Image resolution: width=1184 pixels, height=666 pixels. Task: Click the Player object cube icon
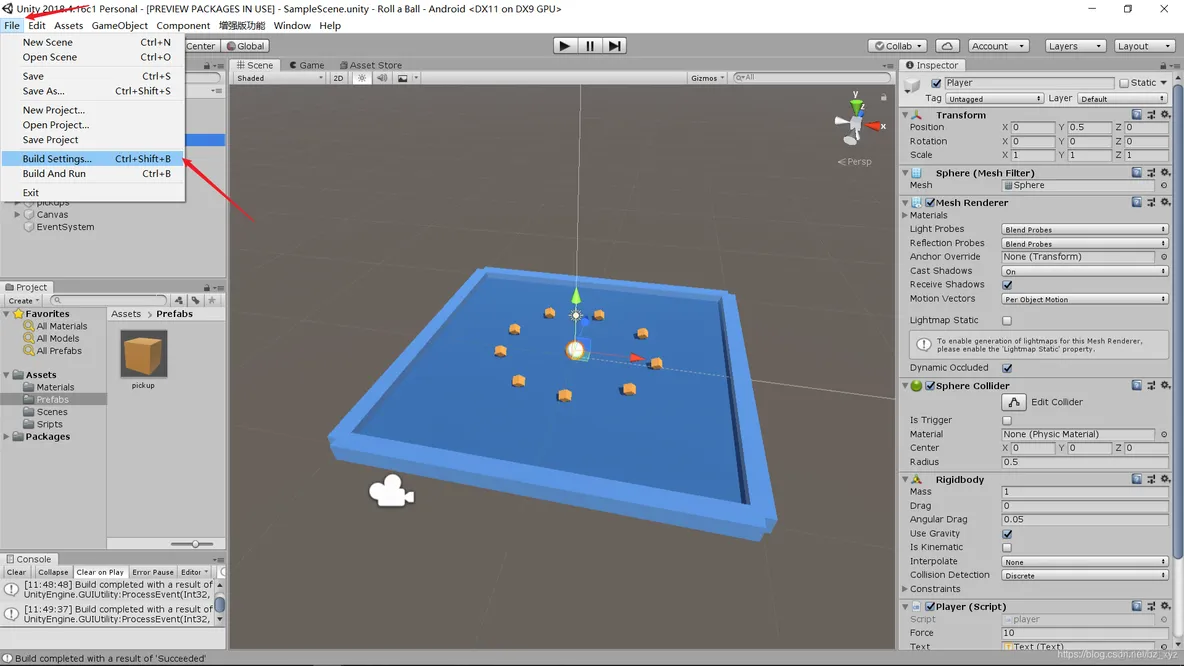913,85
